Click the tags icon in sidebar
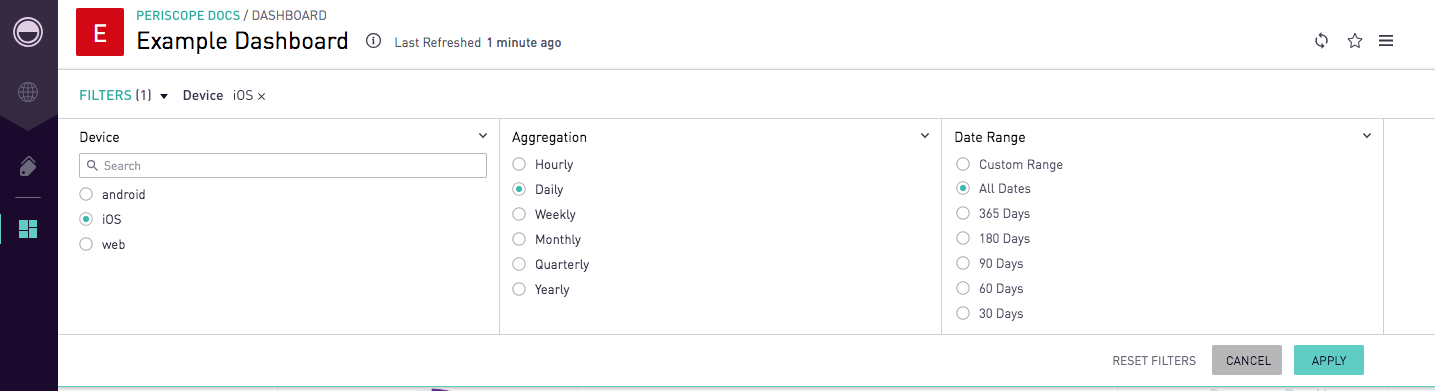Screen dimensions: 1435x391 tap(28, 167)
